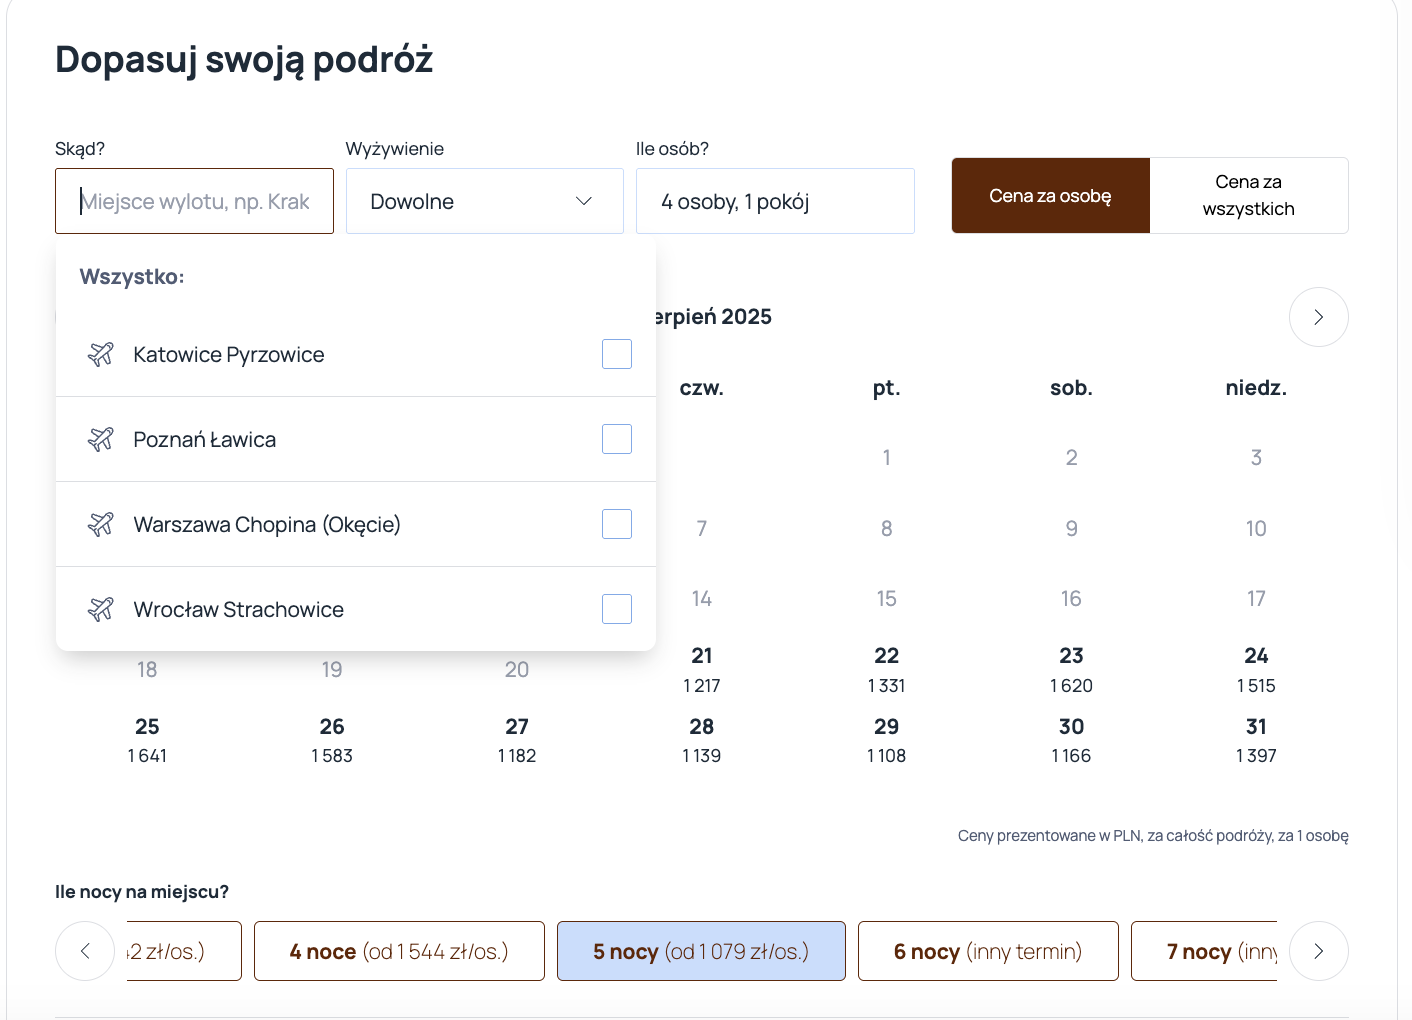This screenshot has height=1020, width=1412.
Task: Select August 25 priced 1 641
Action: [147, 740]
